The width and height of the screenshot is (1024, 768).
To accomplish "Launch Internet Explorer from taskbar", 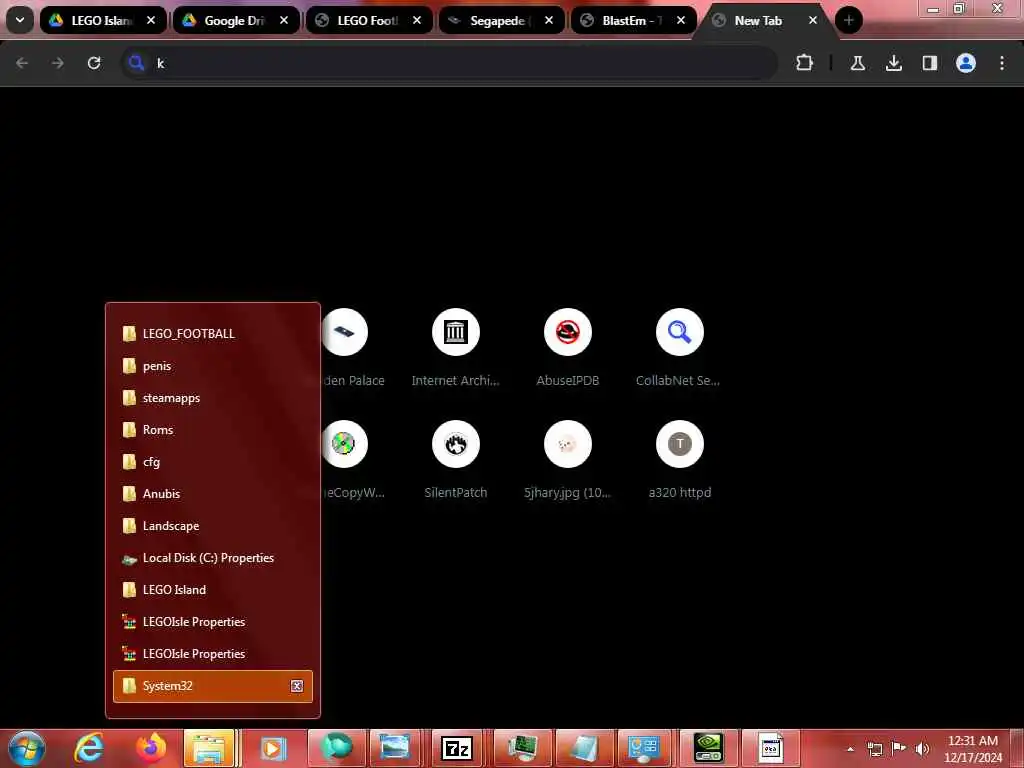I will [89, 748].
